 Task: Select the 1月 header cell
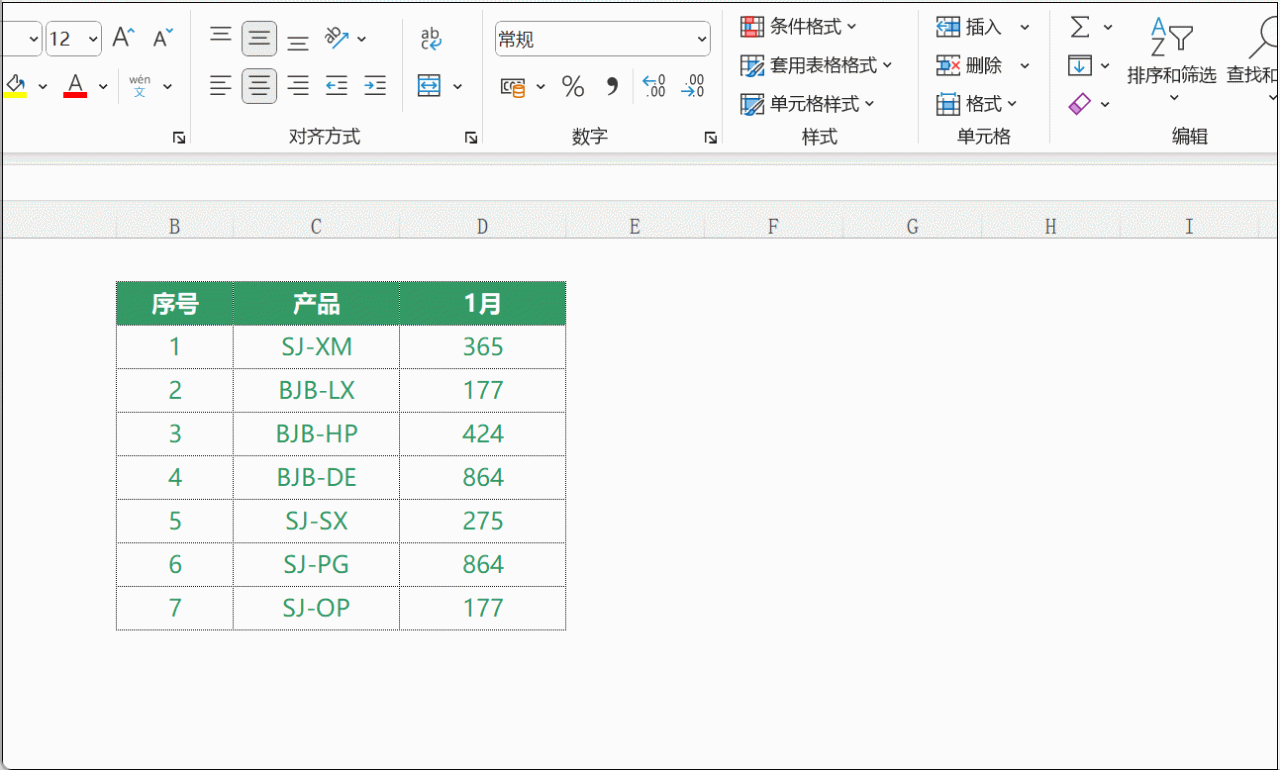pos(483,304)
